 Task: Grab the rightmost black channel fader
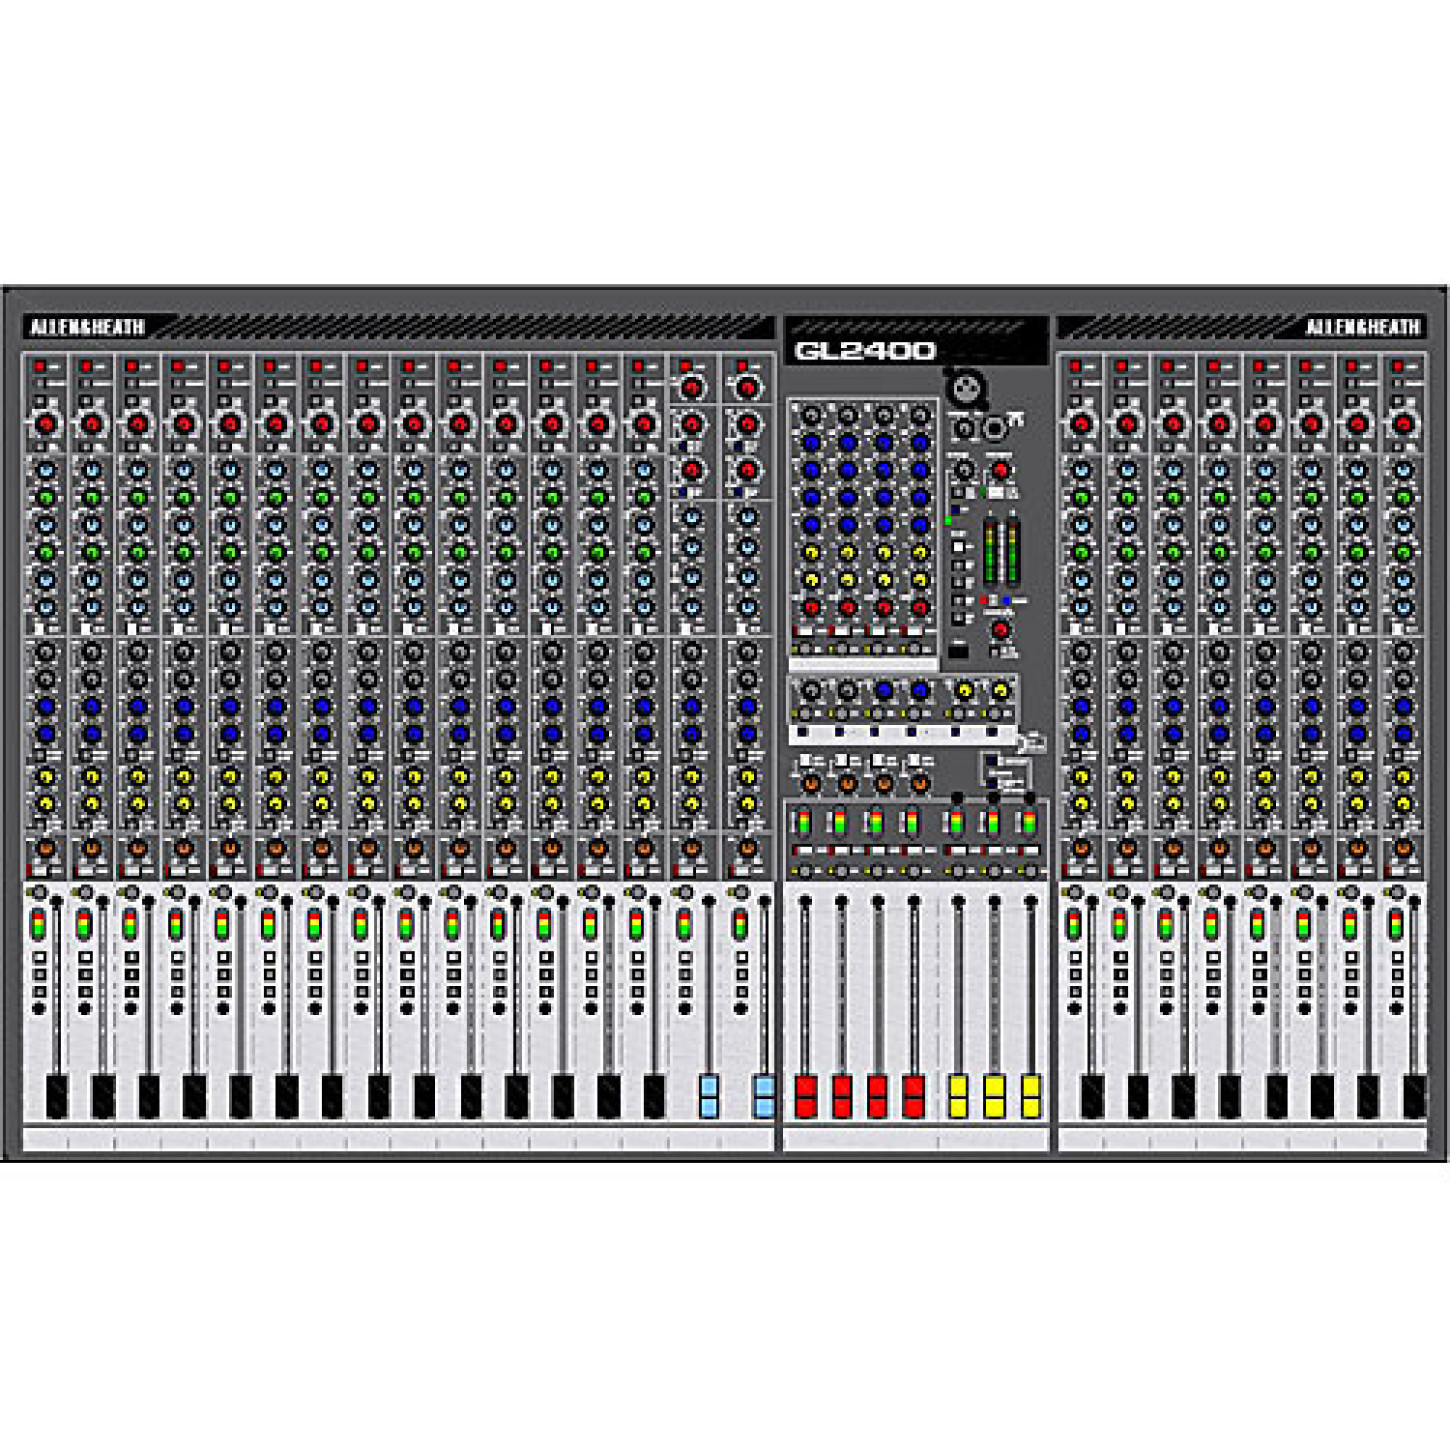tap(1414, 1096)
